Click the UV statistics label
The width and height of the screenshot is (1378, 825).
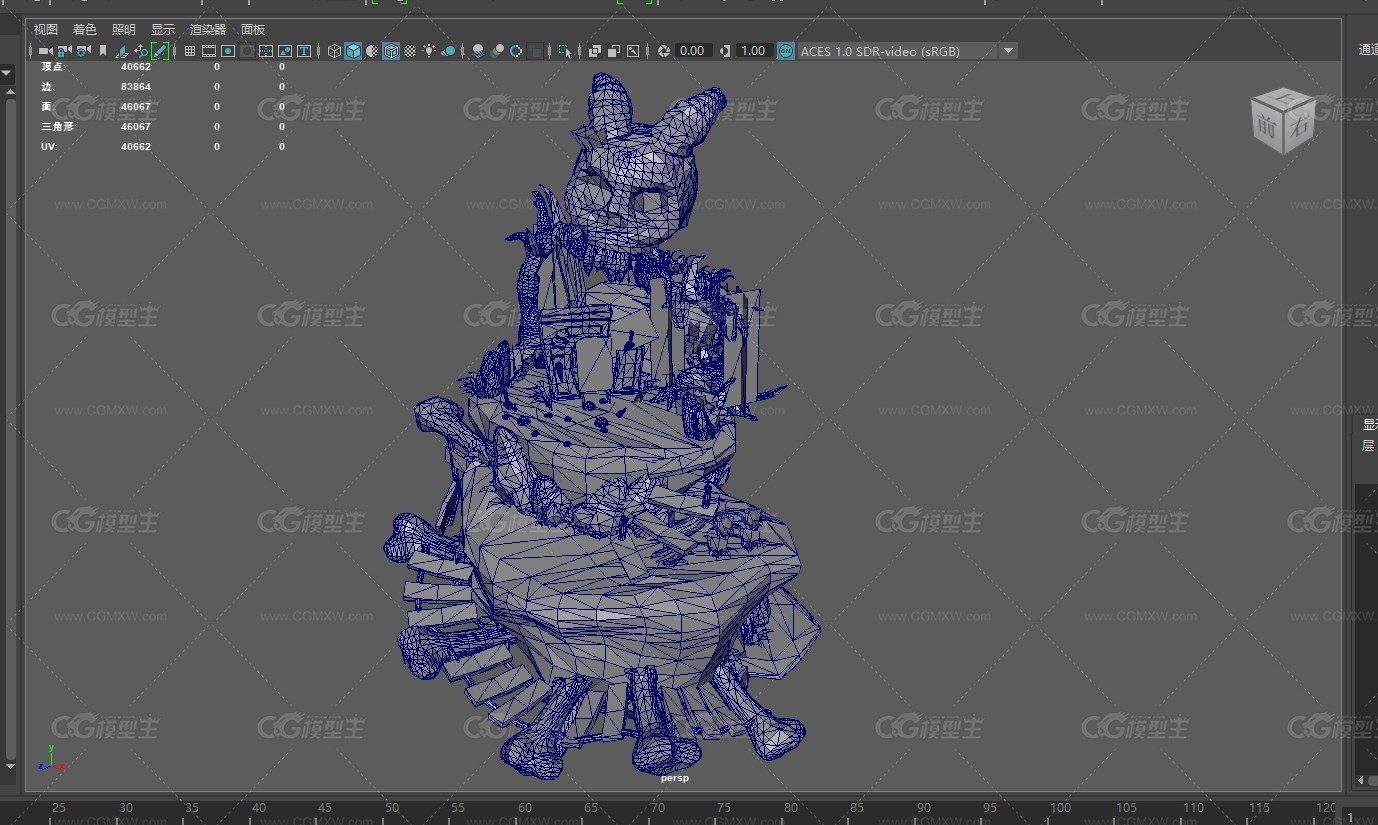pos(48,147)
